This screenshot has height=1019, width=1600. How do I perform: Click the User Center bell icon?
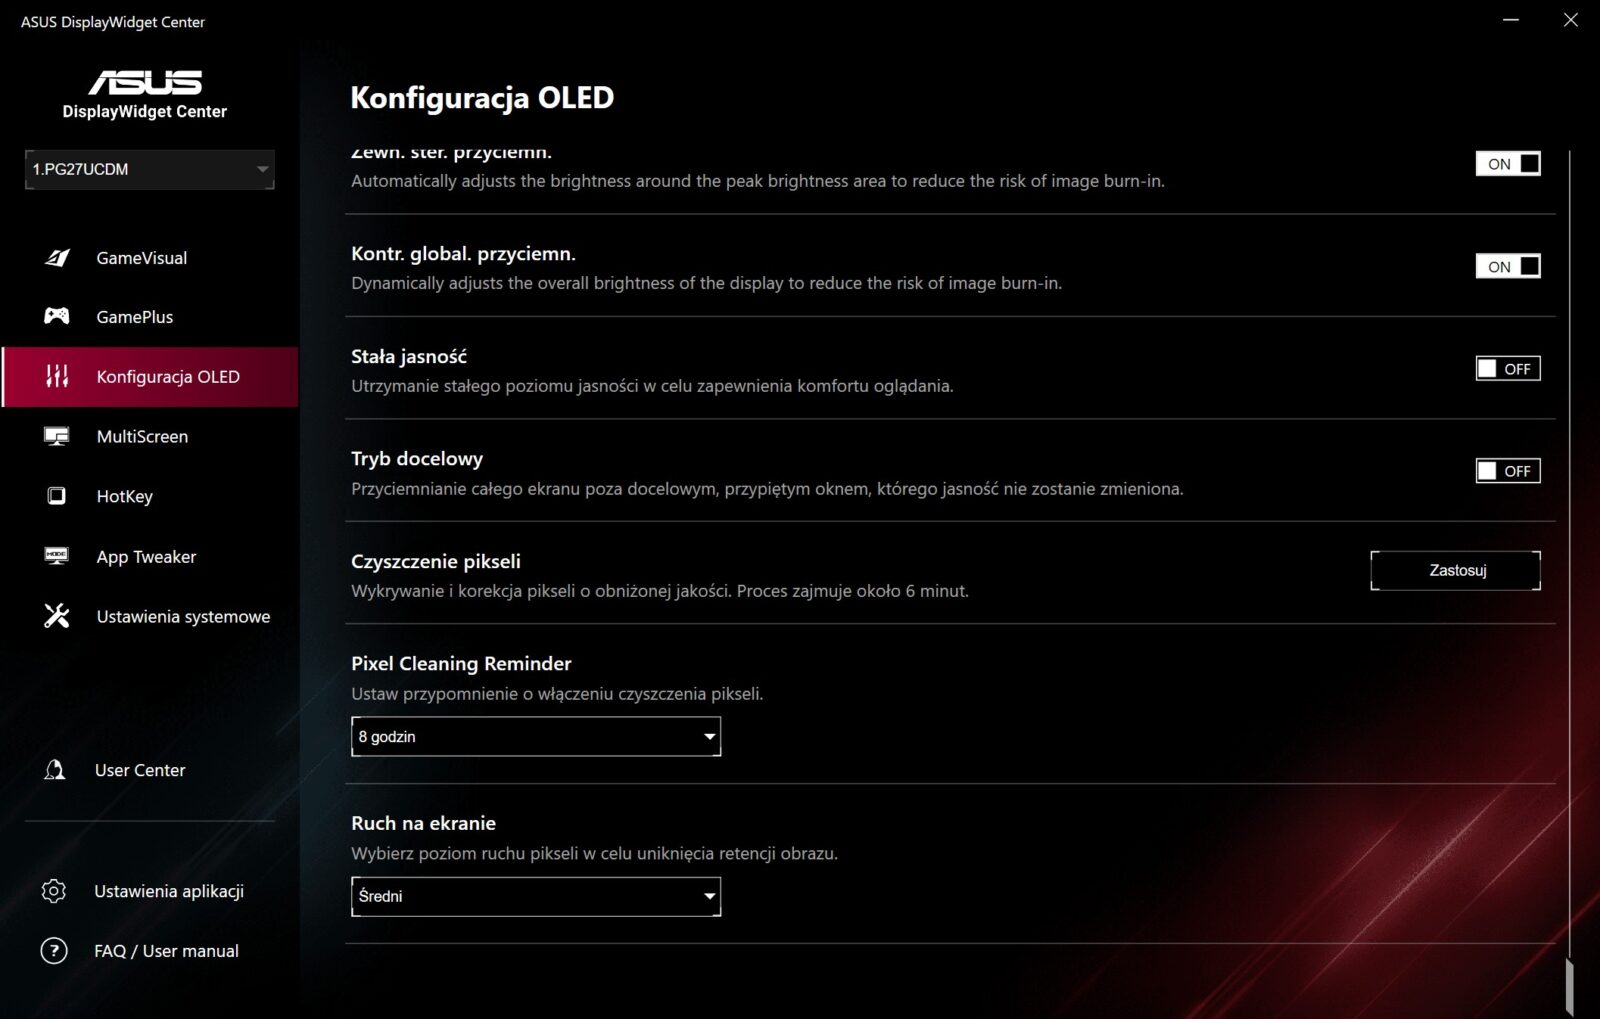click(55, 770)
